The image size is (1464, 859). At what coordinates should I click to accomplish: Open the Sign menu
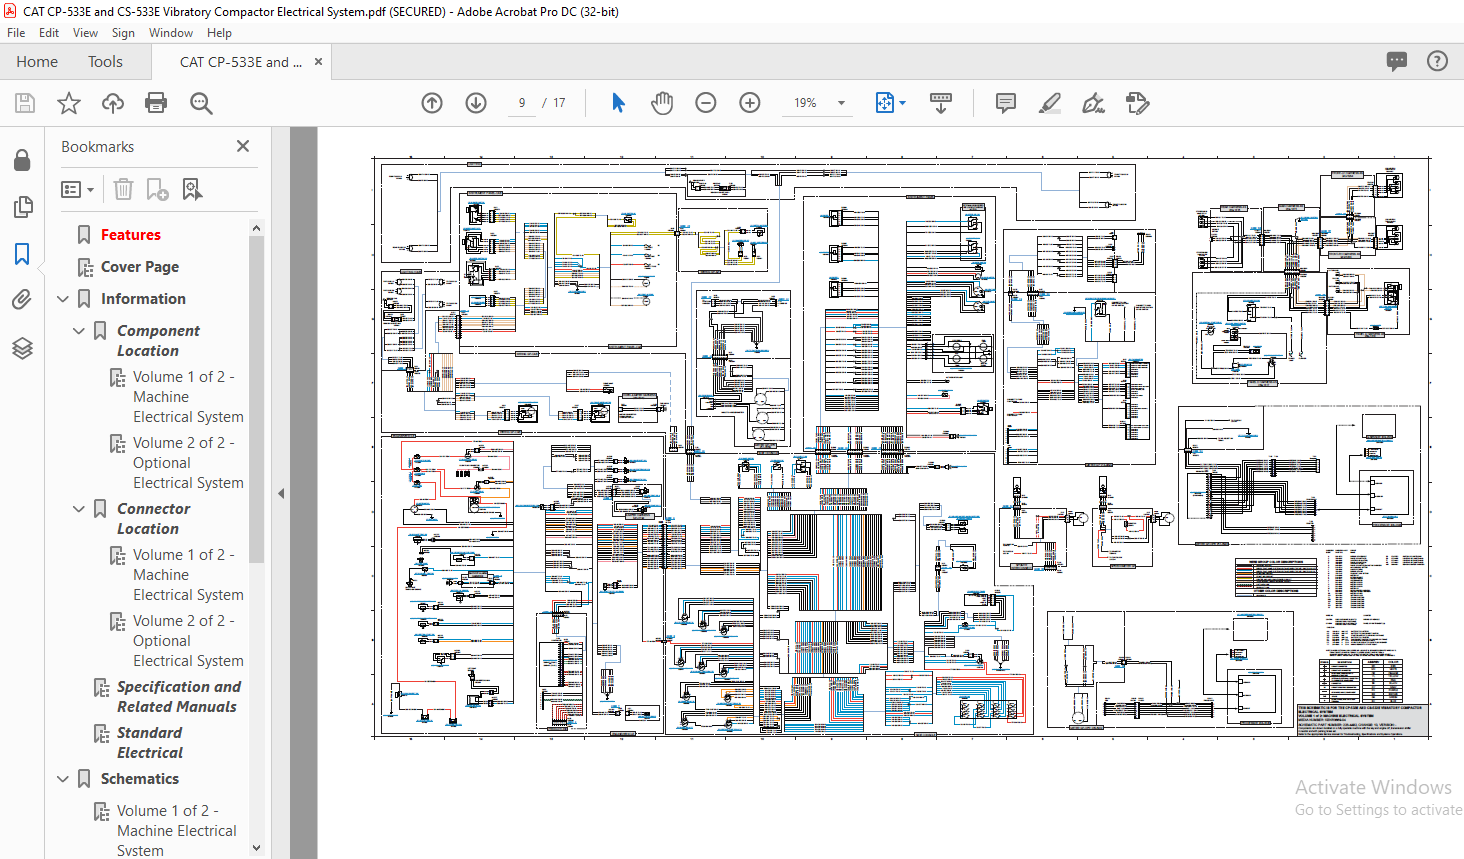click(123, 33)
